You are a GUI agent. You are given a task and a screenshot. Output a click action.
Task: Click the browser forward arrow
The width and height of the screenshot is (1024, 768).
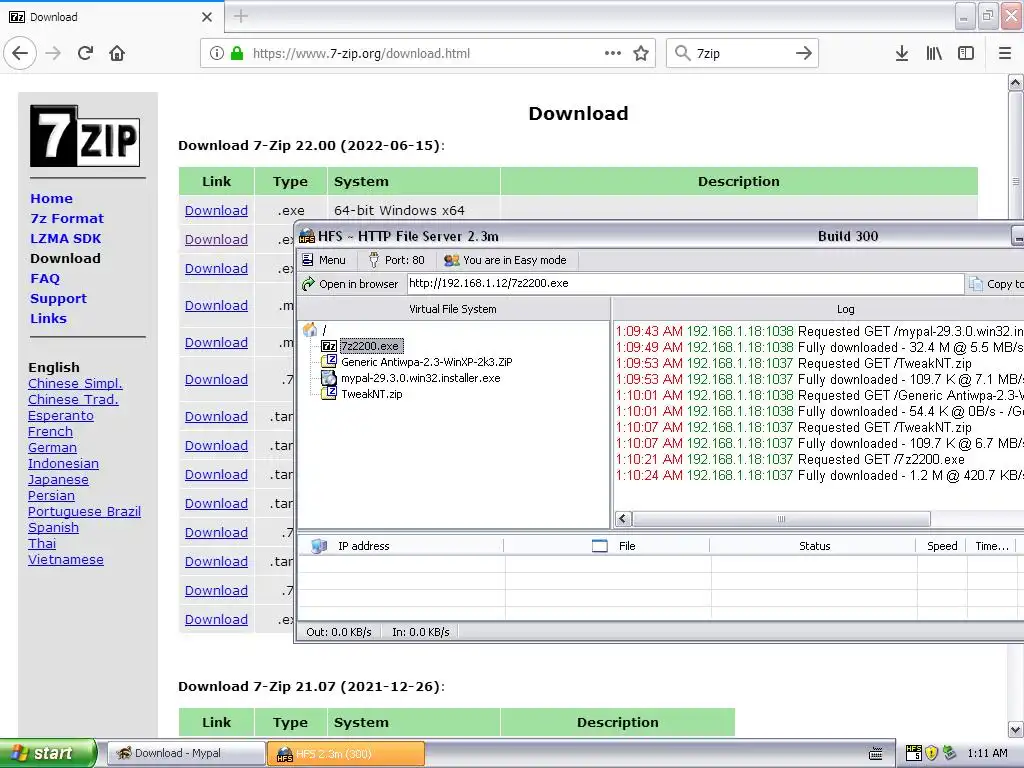point(54,53)
